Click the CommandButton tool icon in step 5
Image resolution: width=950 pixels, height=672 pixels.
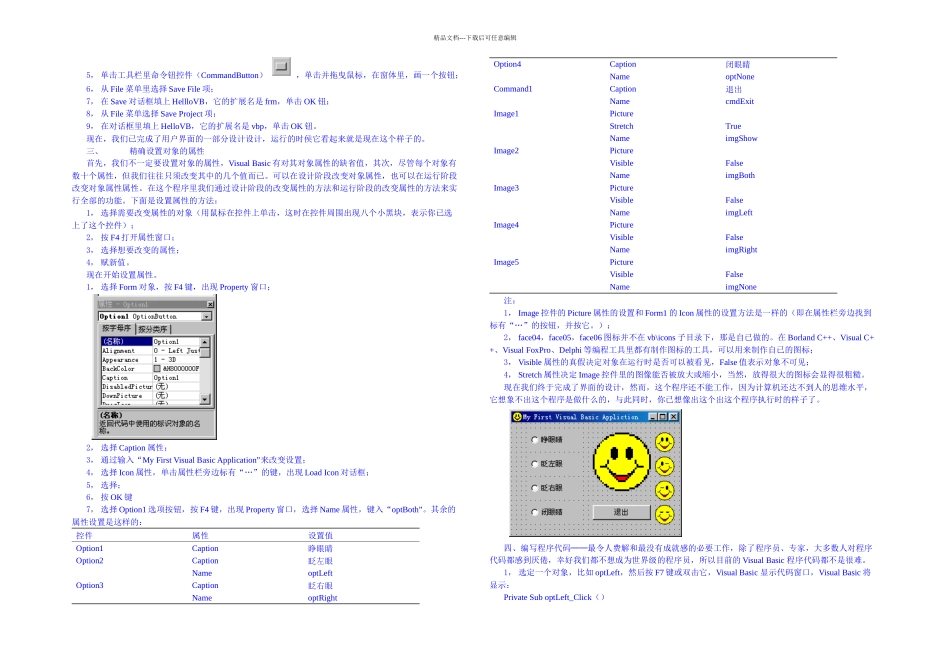click(x=281, y=66)
